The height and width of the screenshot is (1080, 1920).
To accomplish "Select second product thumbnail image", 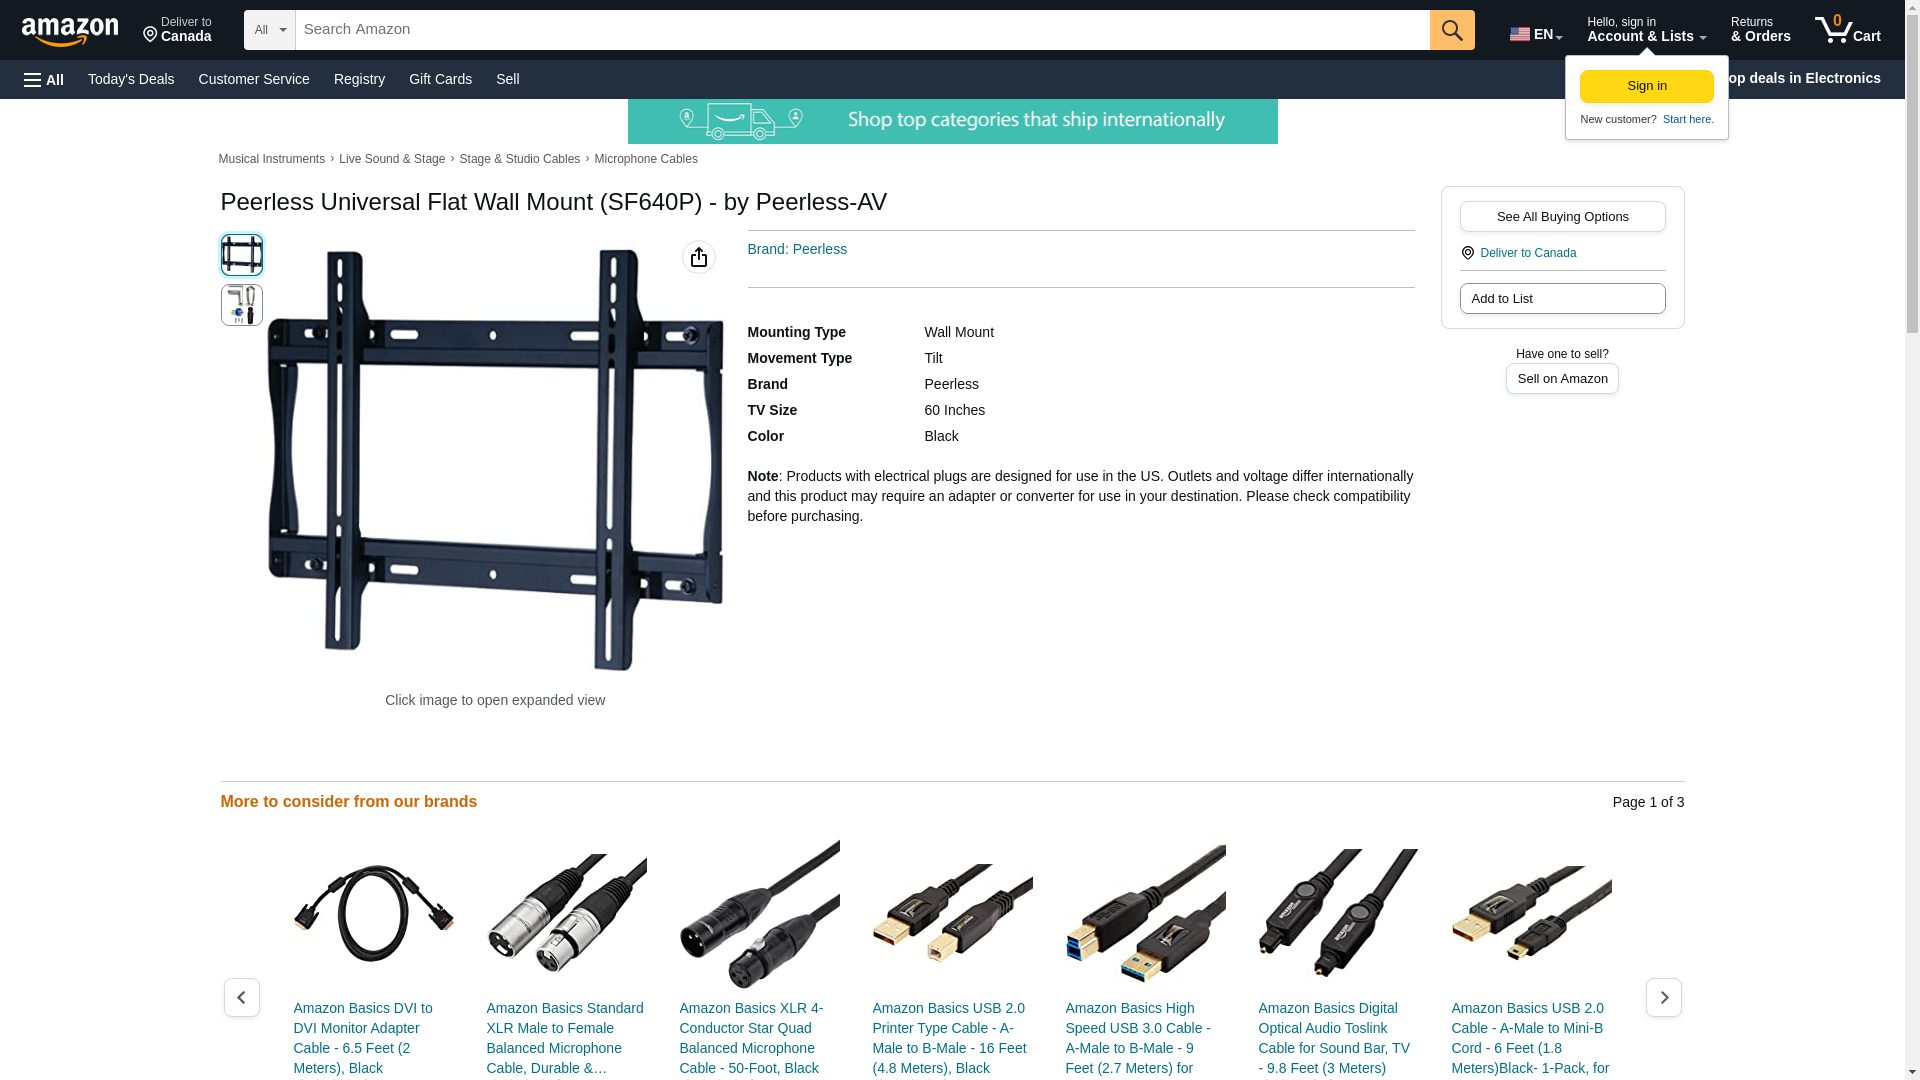I will (241, 305).
